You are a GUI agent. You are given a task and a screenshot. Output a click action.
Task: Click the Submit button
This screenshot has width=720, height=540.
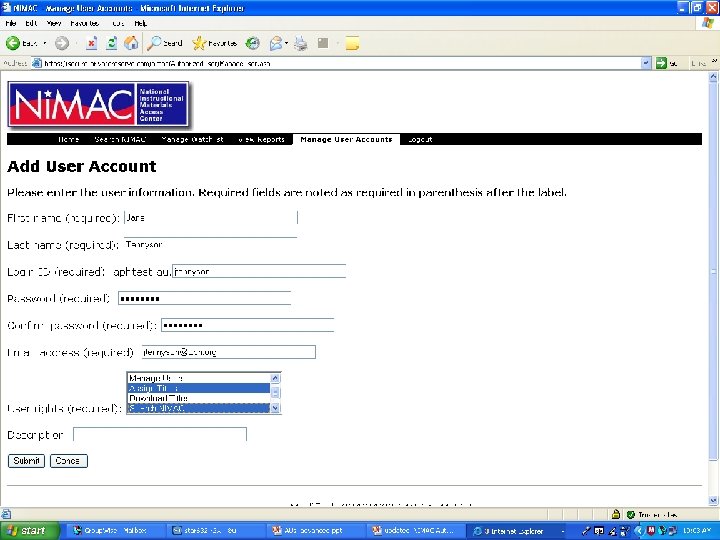point(26,461)
